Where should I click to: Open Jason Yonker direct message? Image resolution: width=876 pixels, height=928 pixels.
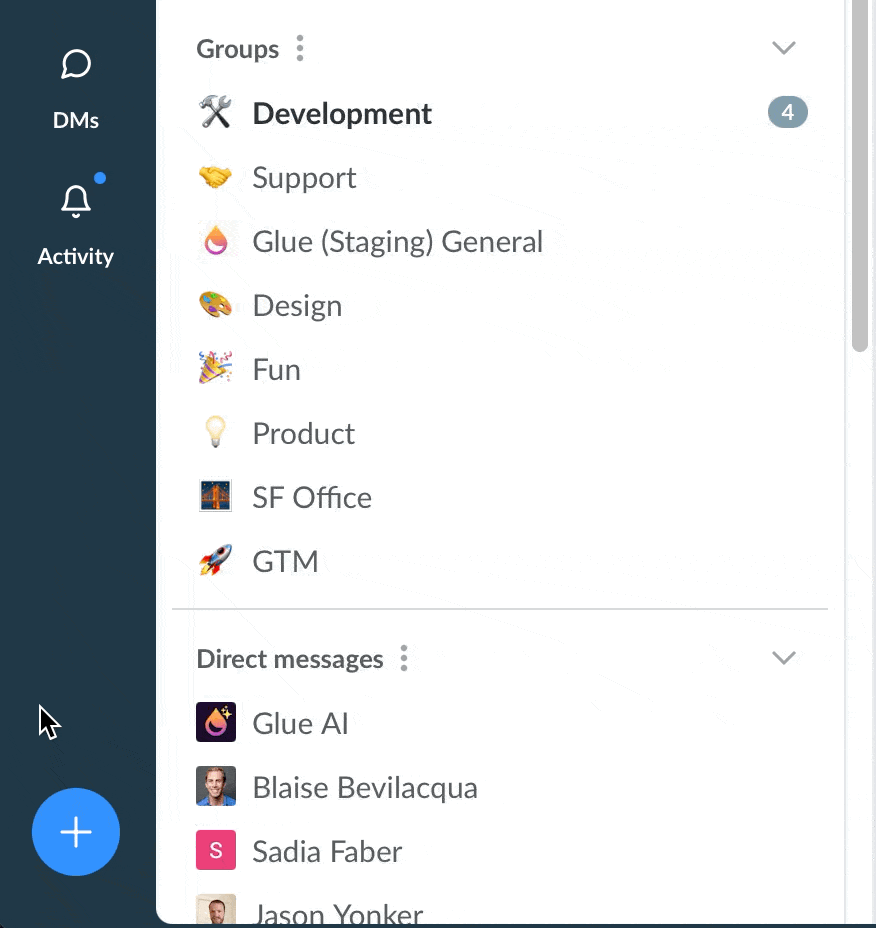coord(337,913)
